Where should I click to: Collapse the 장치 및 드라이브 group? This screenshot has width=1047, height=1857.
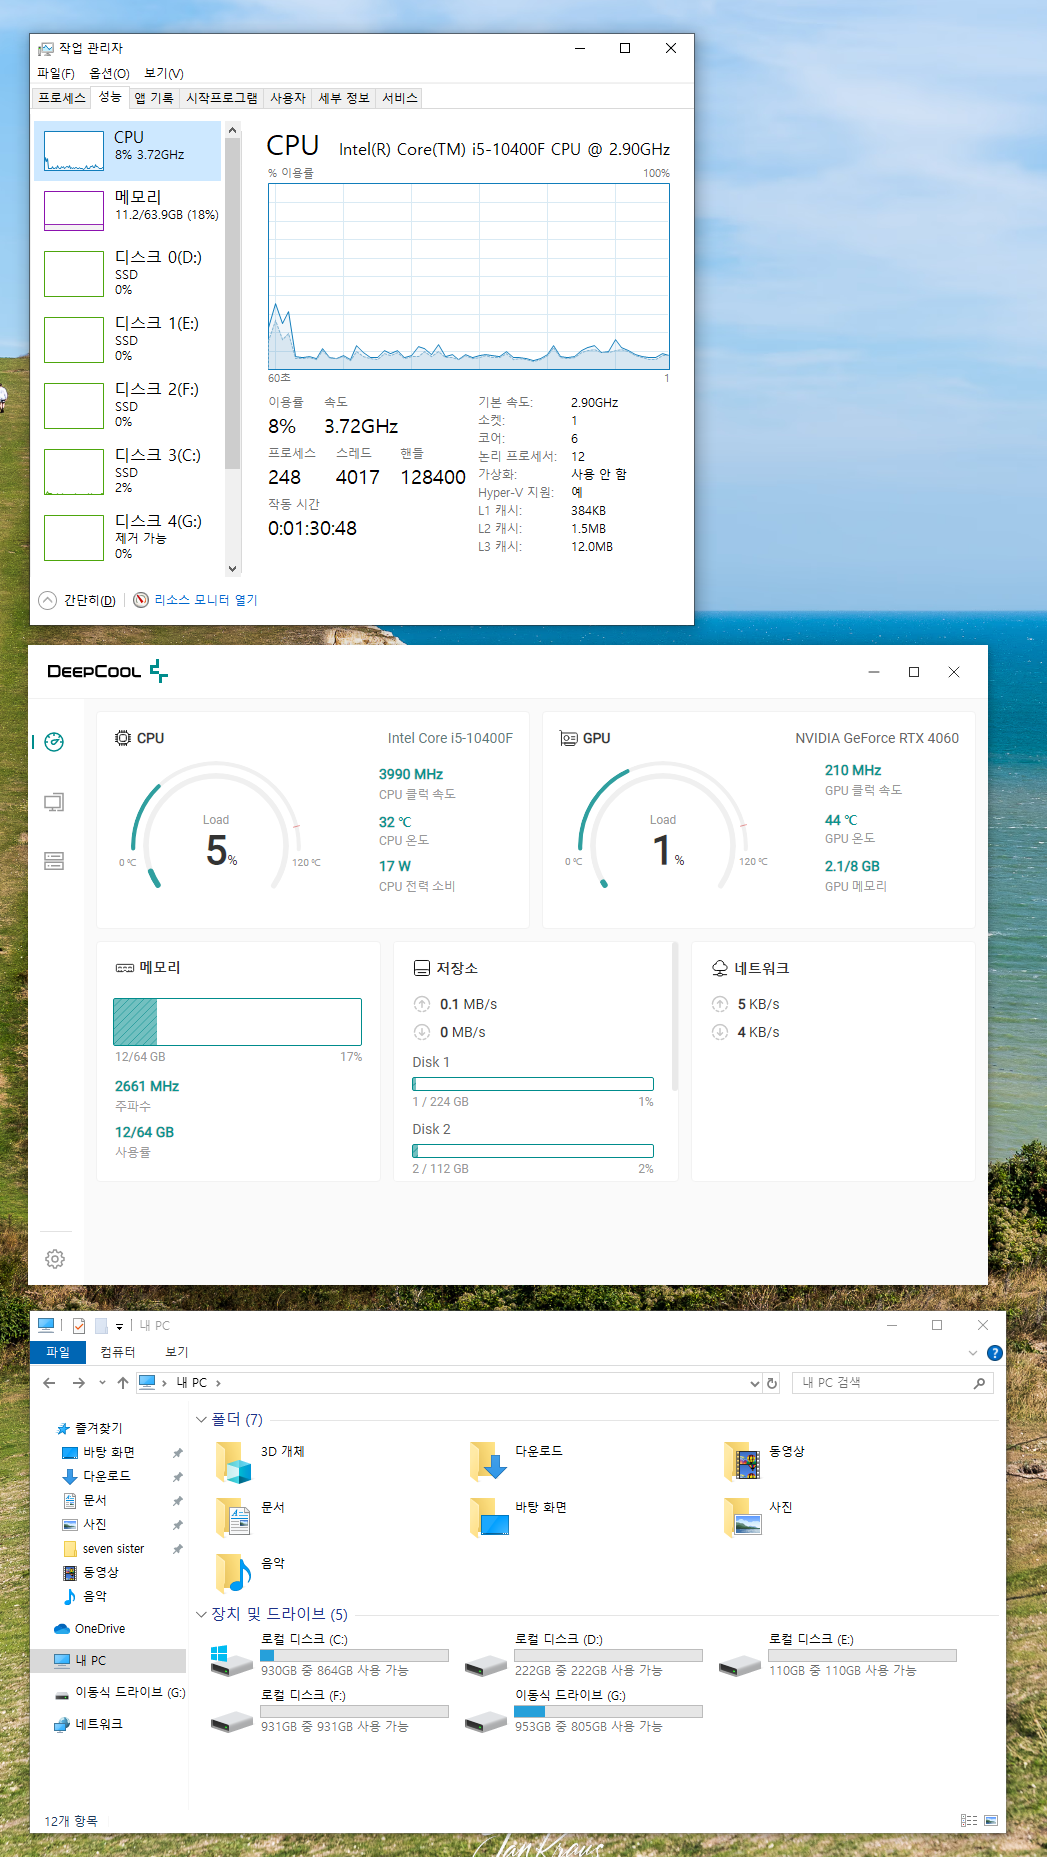point(201,1614)
